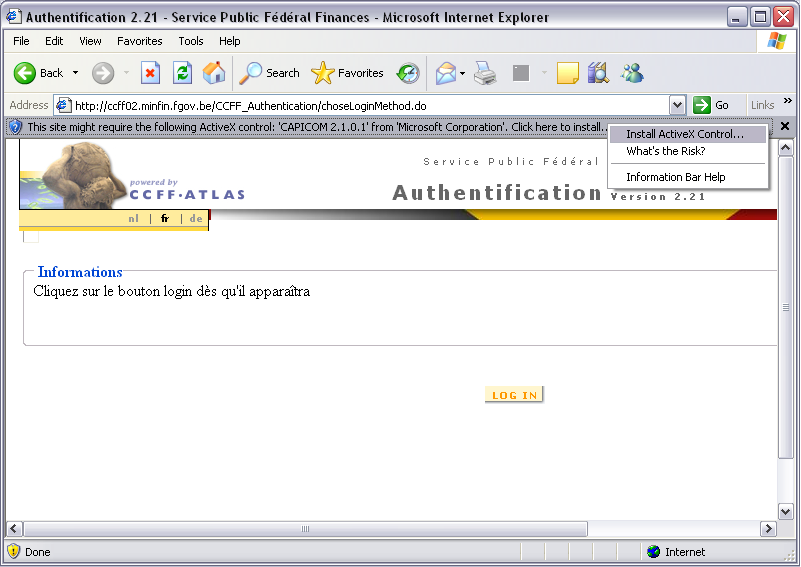Image resolution: width=801 pixels, height=567 pixels.
Task: Click the page icon beside the URL
Action: 63,105
